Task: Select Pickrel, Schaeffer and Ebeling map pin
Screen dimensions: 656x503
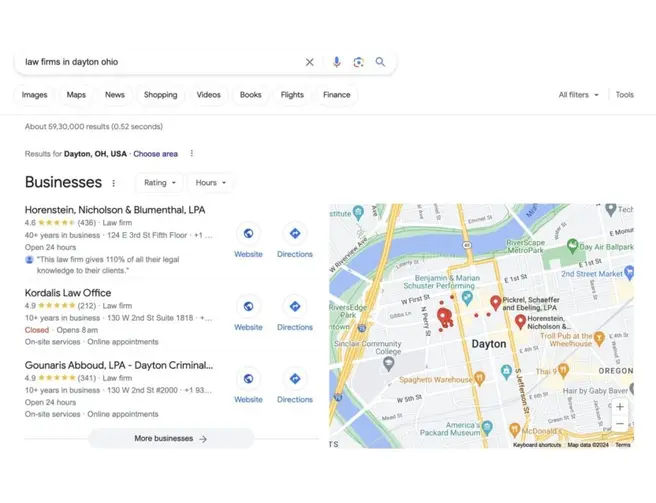Action: [496, 303]
